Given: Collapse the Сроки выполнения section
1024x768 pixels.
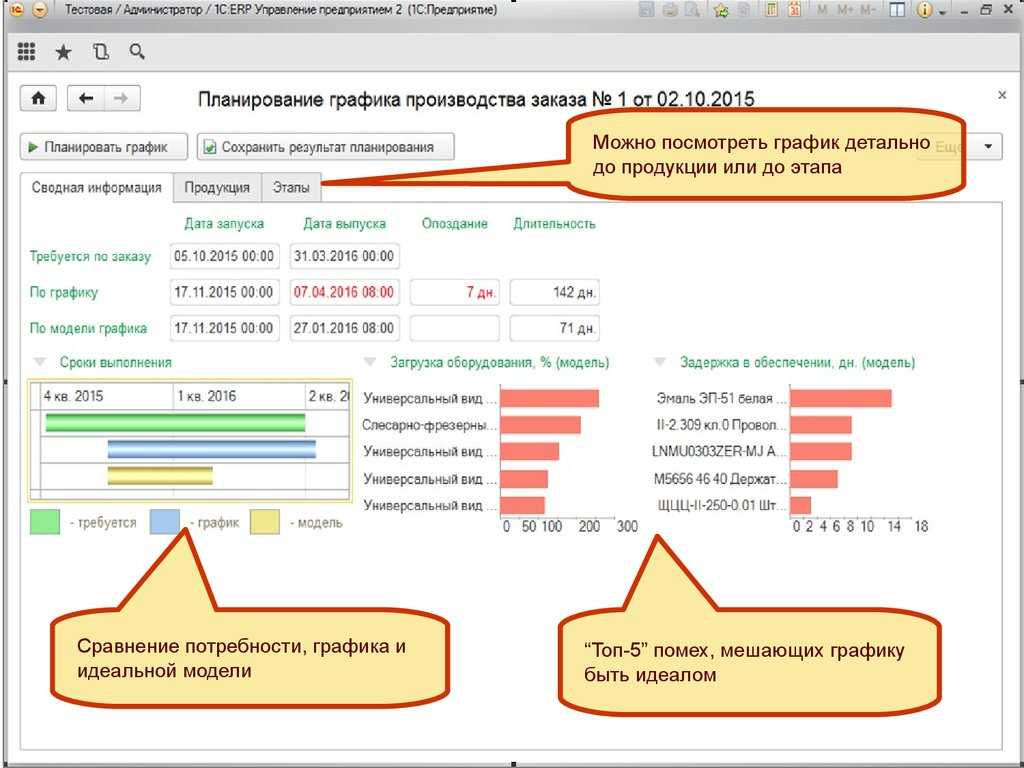Looking at the screenshot, I should (x=40, y=362).
